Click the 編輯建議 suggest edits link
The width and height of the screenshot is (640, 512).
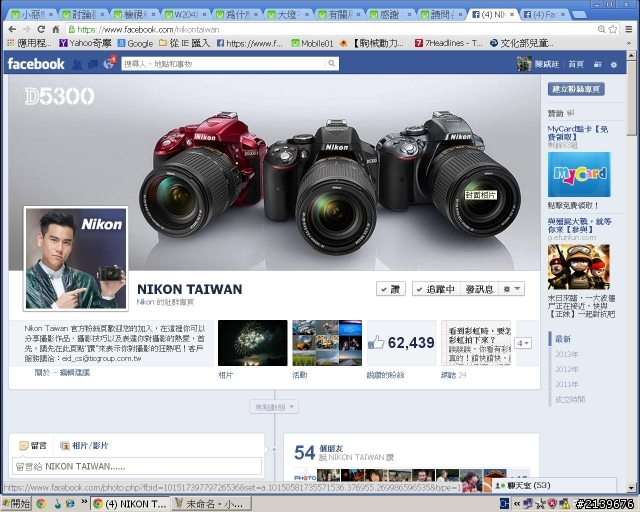[75, 372]
